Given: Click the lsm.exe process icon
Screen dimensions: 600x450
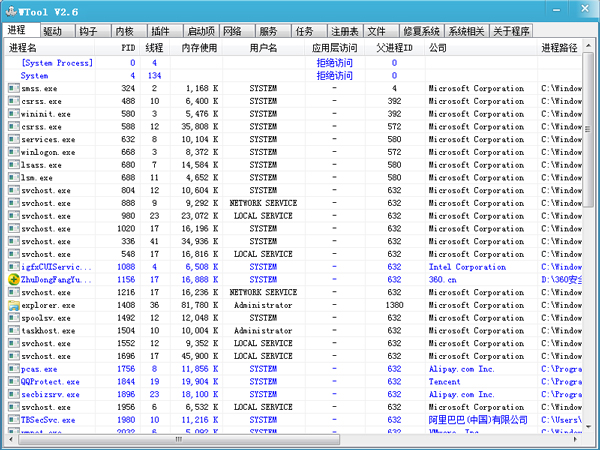Looking at the screenshot, I should coord(14,178).
